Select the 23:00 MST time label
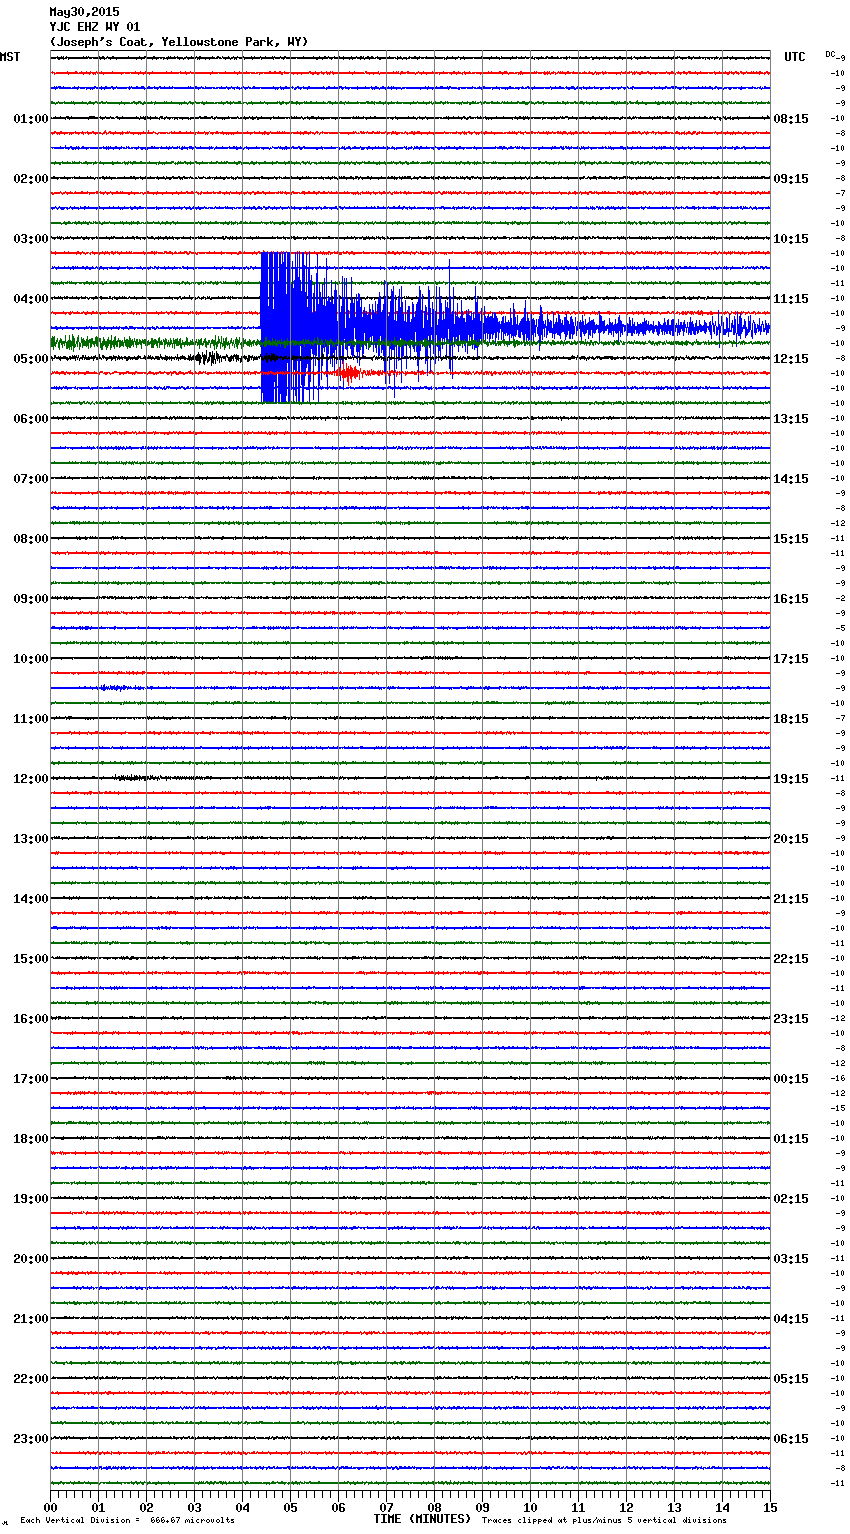This screenshot has height=1534, width=850. coord(30,1439)
